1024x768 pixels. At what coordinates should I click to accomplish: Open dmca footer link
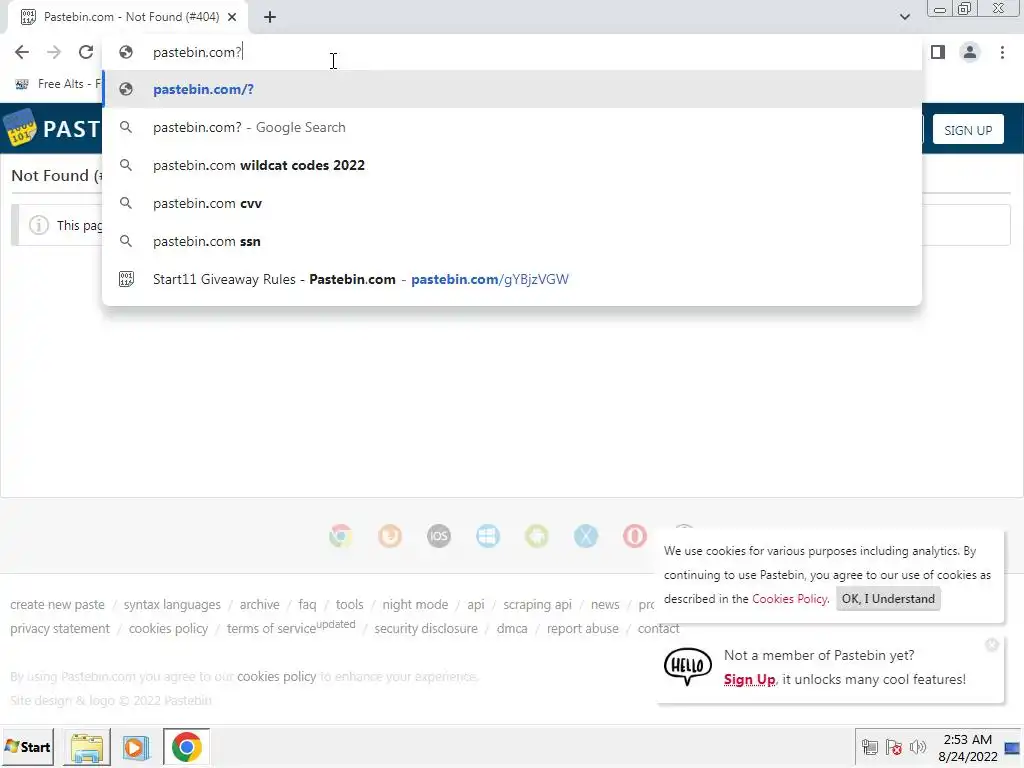[x=512, y=629]
